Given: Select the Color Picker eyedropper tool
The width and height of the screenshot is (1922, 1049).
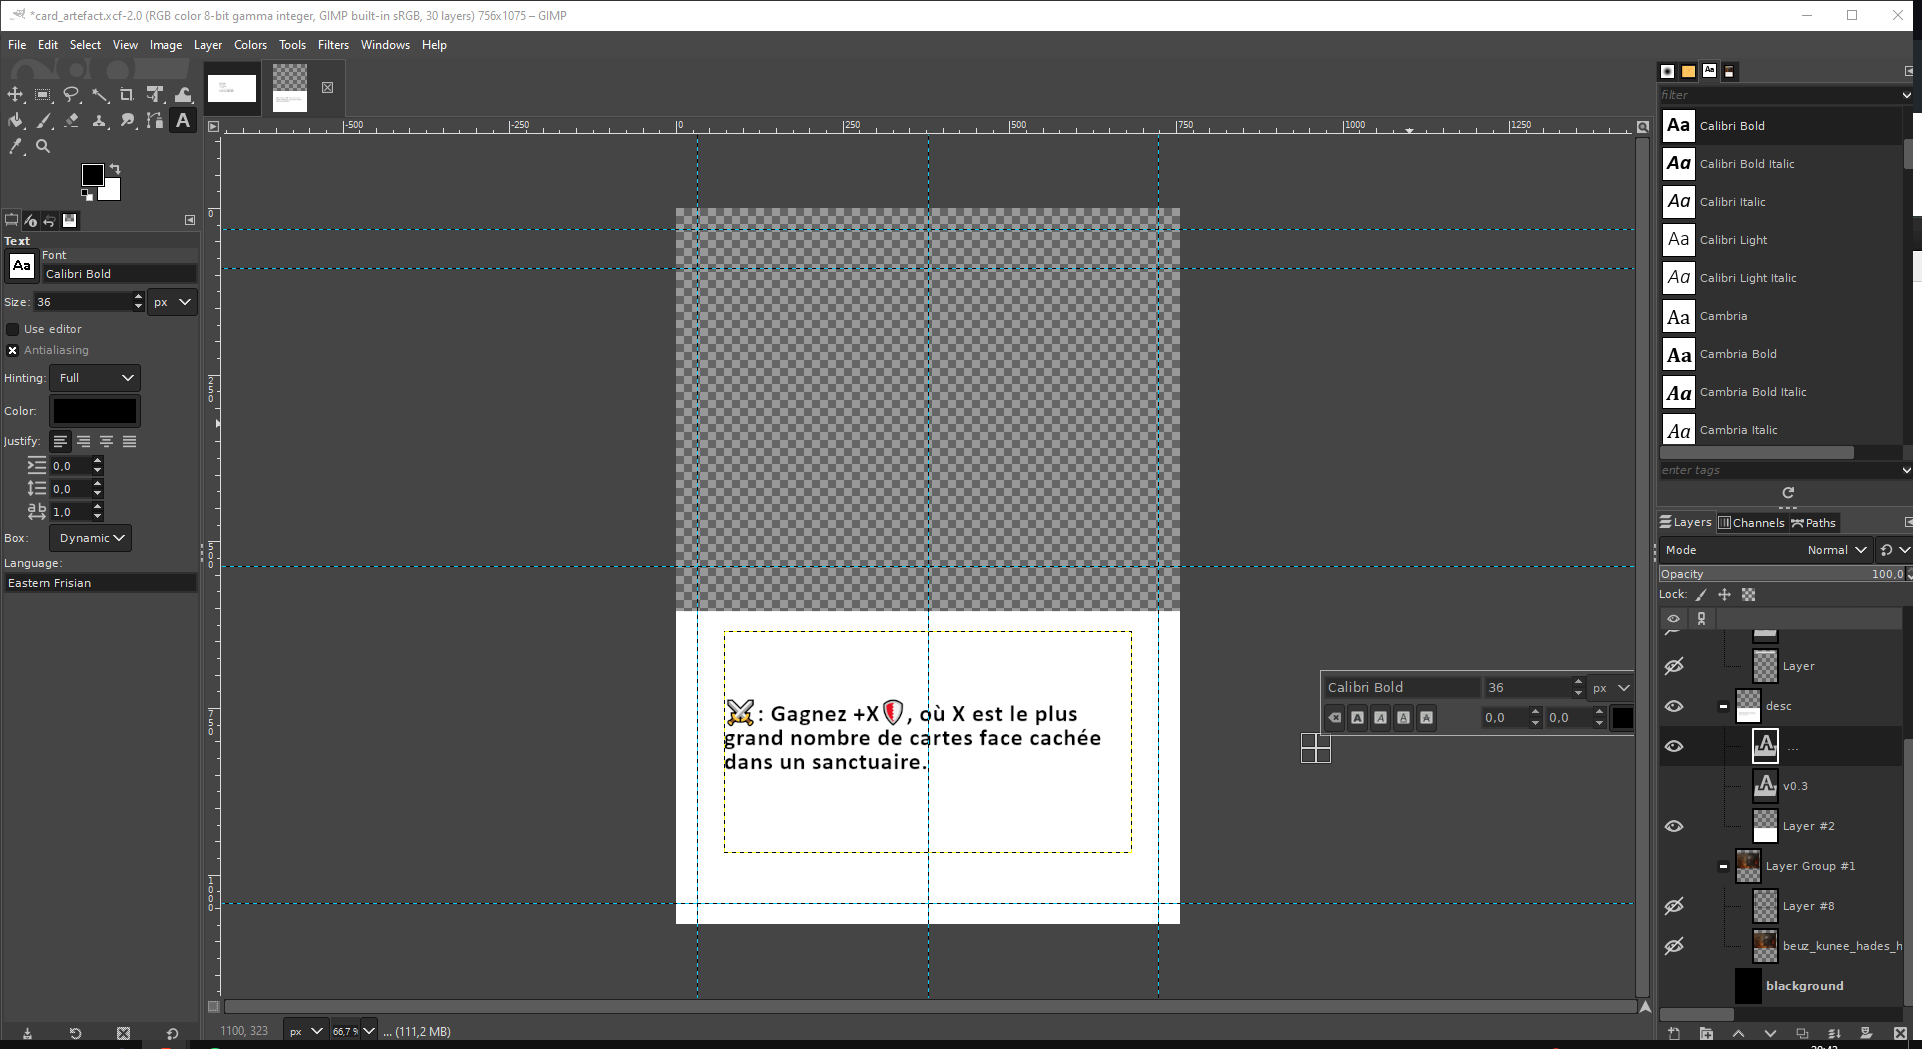Looking at the screenshot, I should (15, 147).
